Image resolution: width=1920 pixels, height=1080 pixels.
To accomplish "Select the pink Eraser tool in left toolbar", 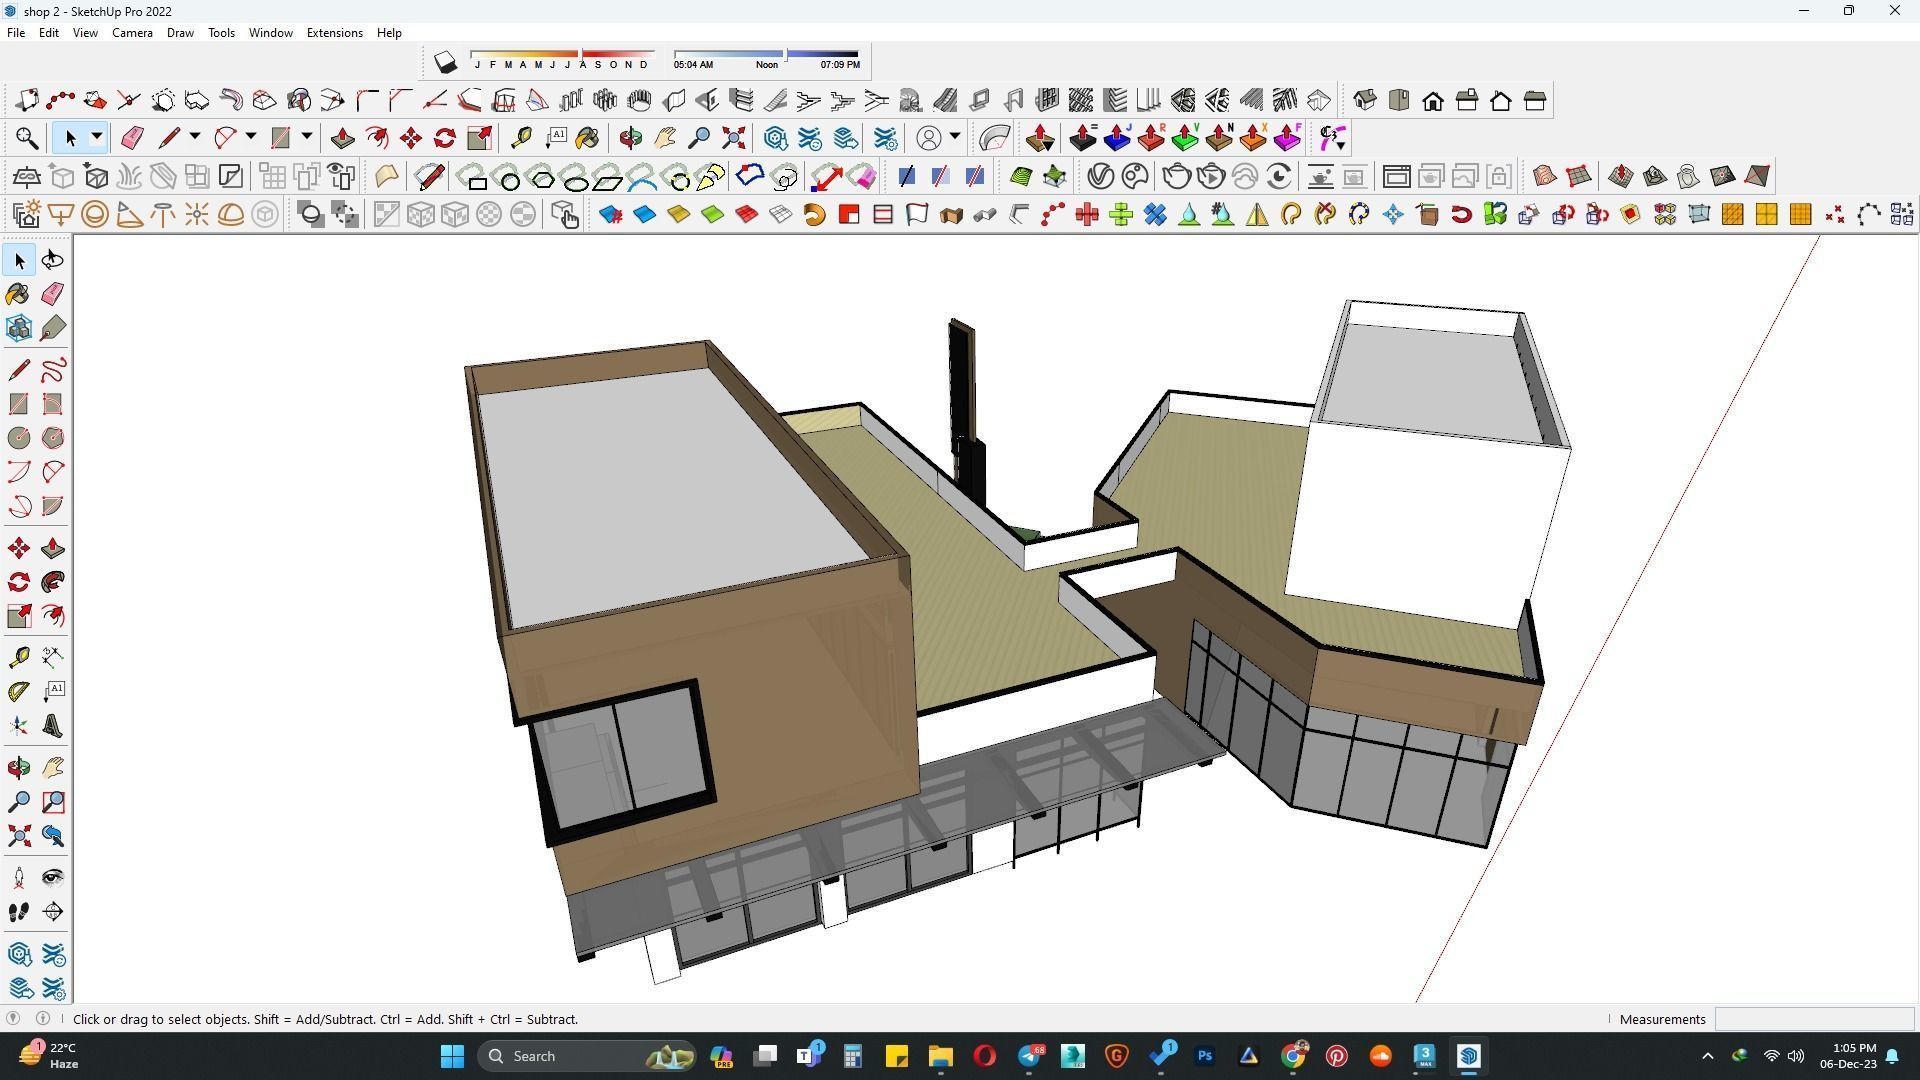I will point(53,294).
